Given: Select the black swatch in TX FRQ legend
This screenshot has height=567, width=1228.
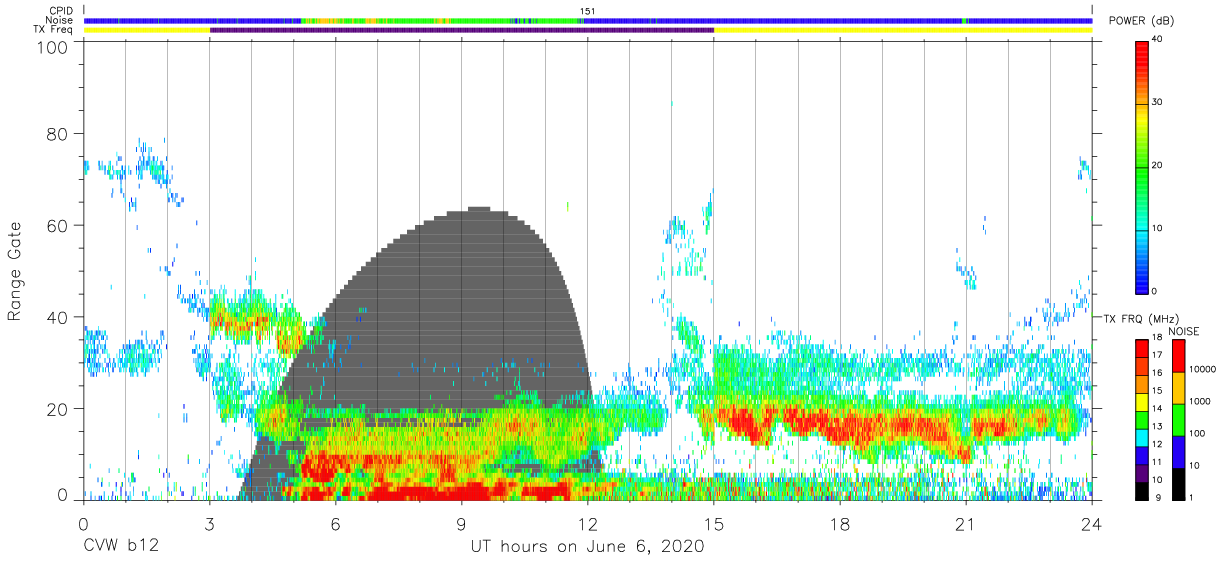Looking at the screenshot, I should (x=1142, y=490).
